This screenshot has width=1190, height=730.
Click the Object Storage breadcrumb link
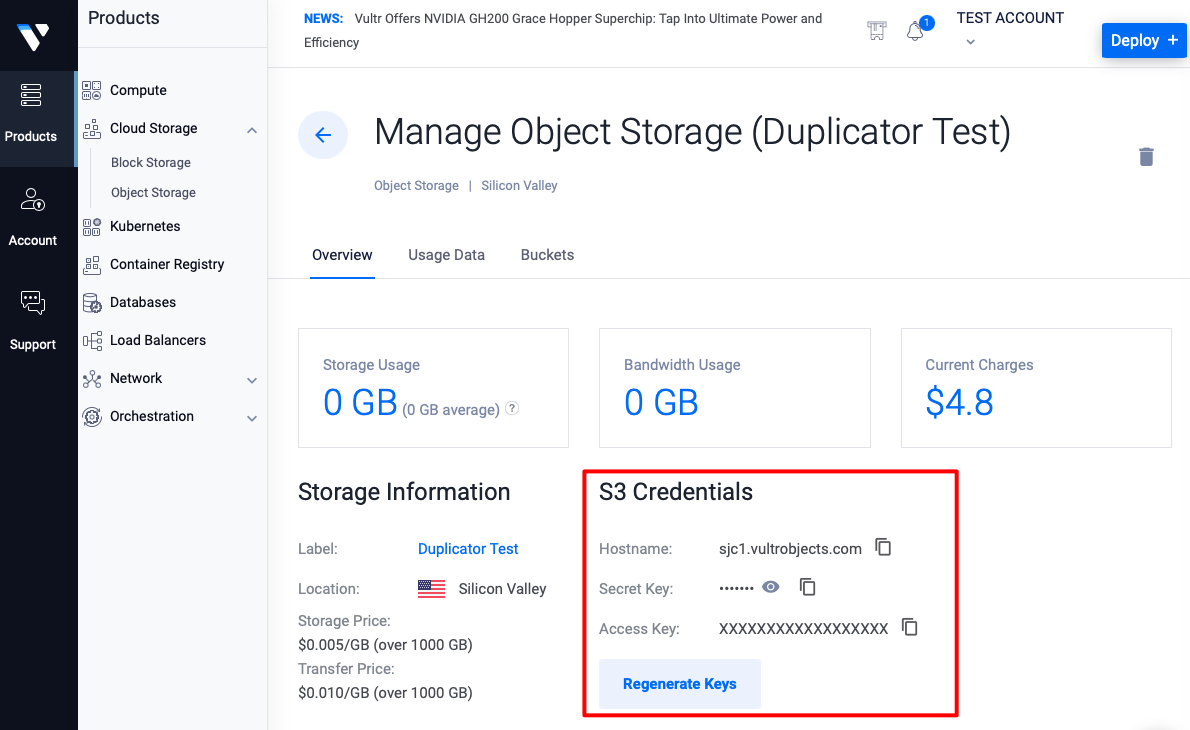(x=416, y=185)
